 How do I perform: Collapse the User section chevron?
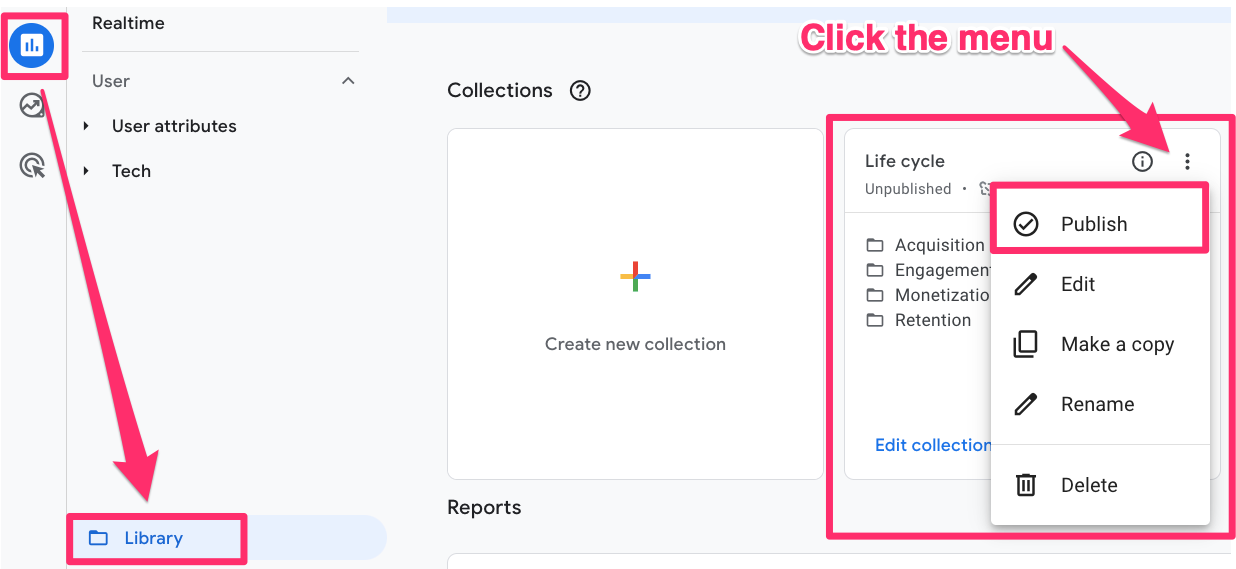[348, 81]
